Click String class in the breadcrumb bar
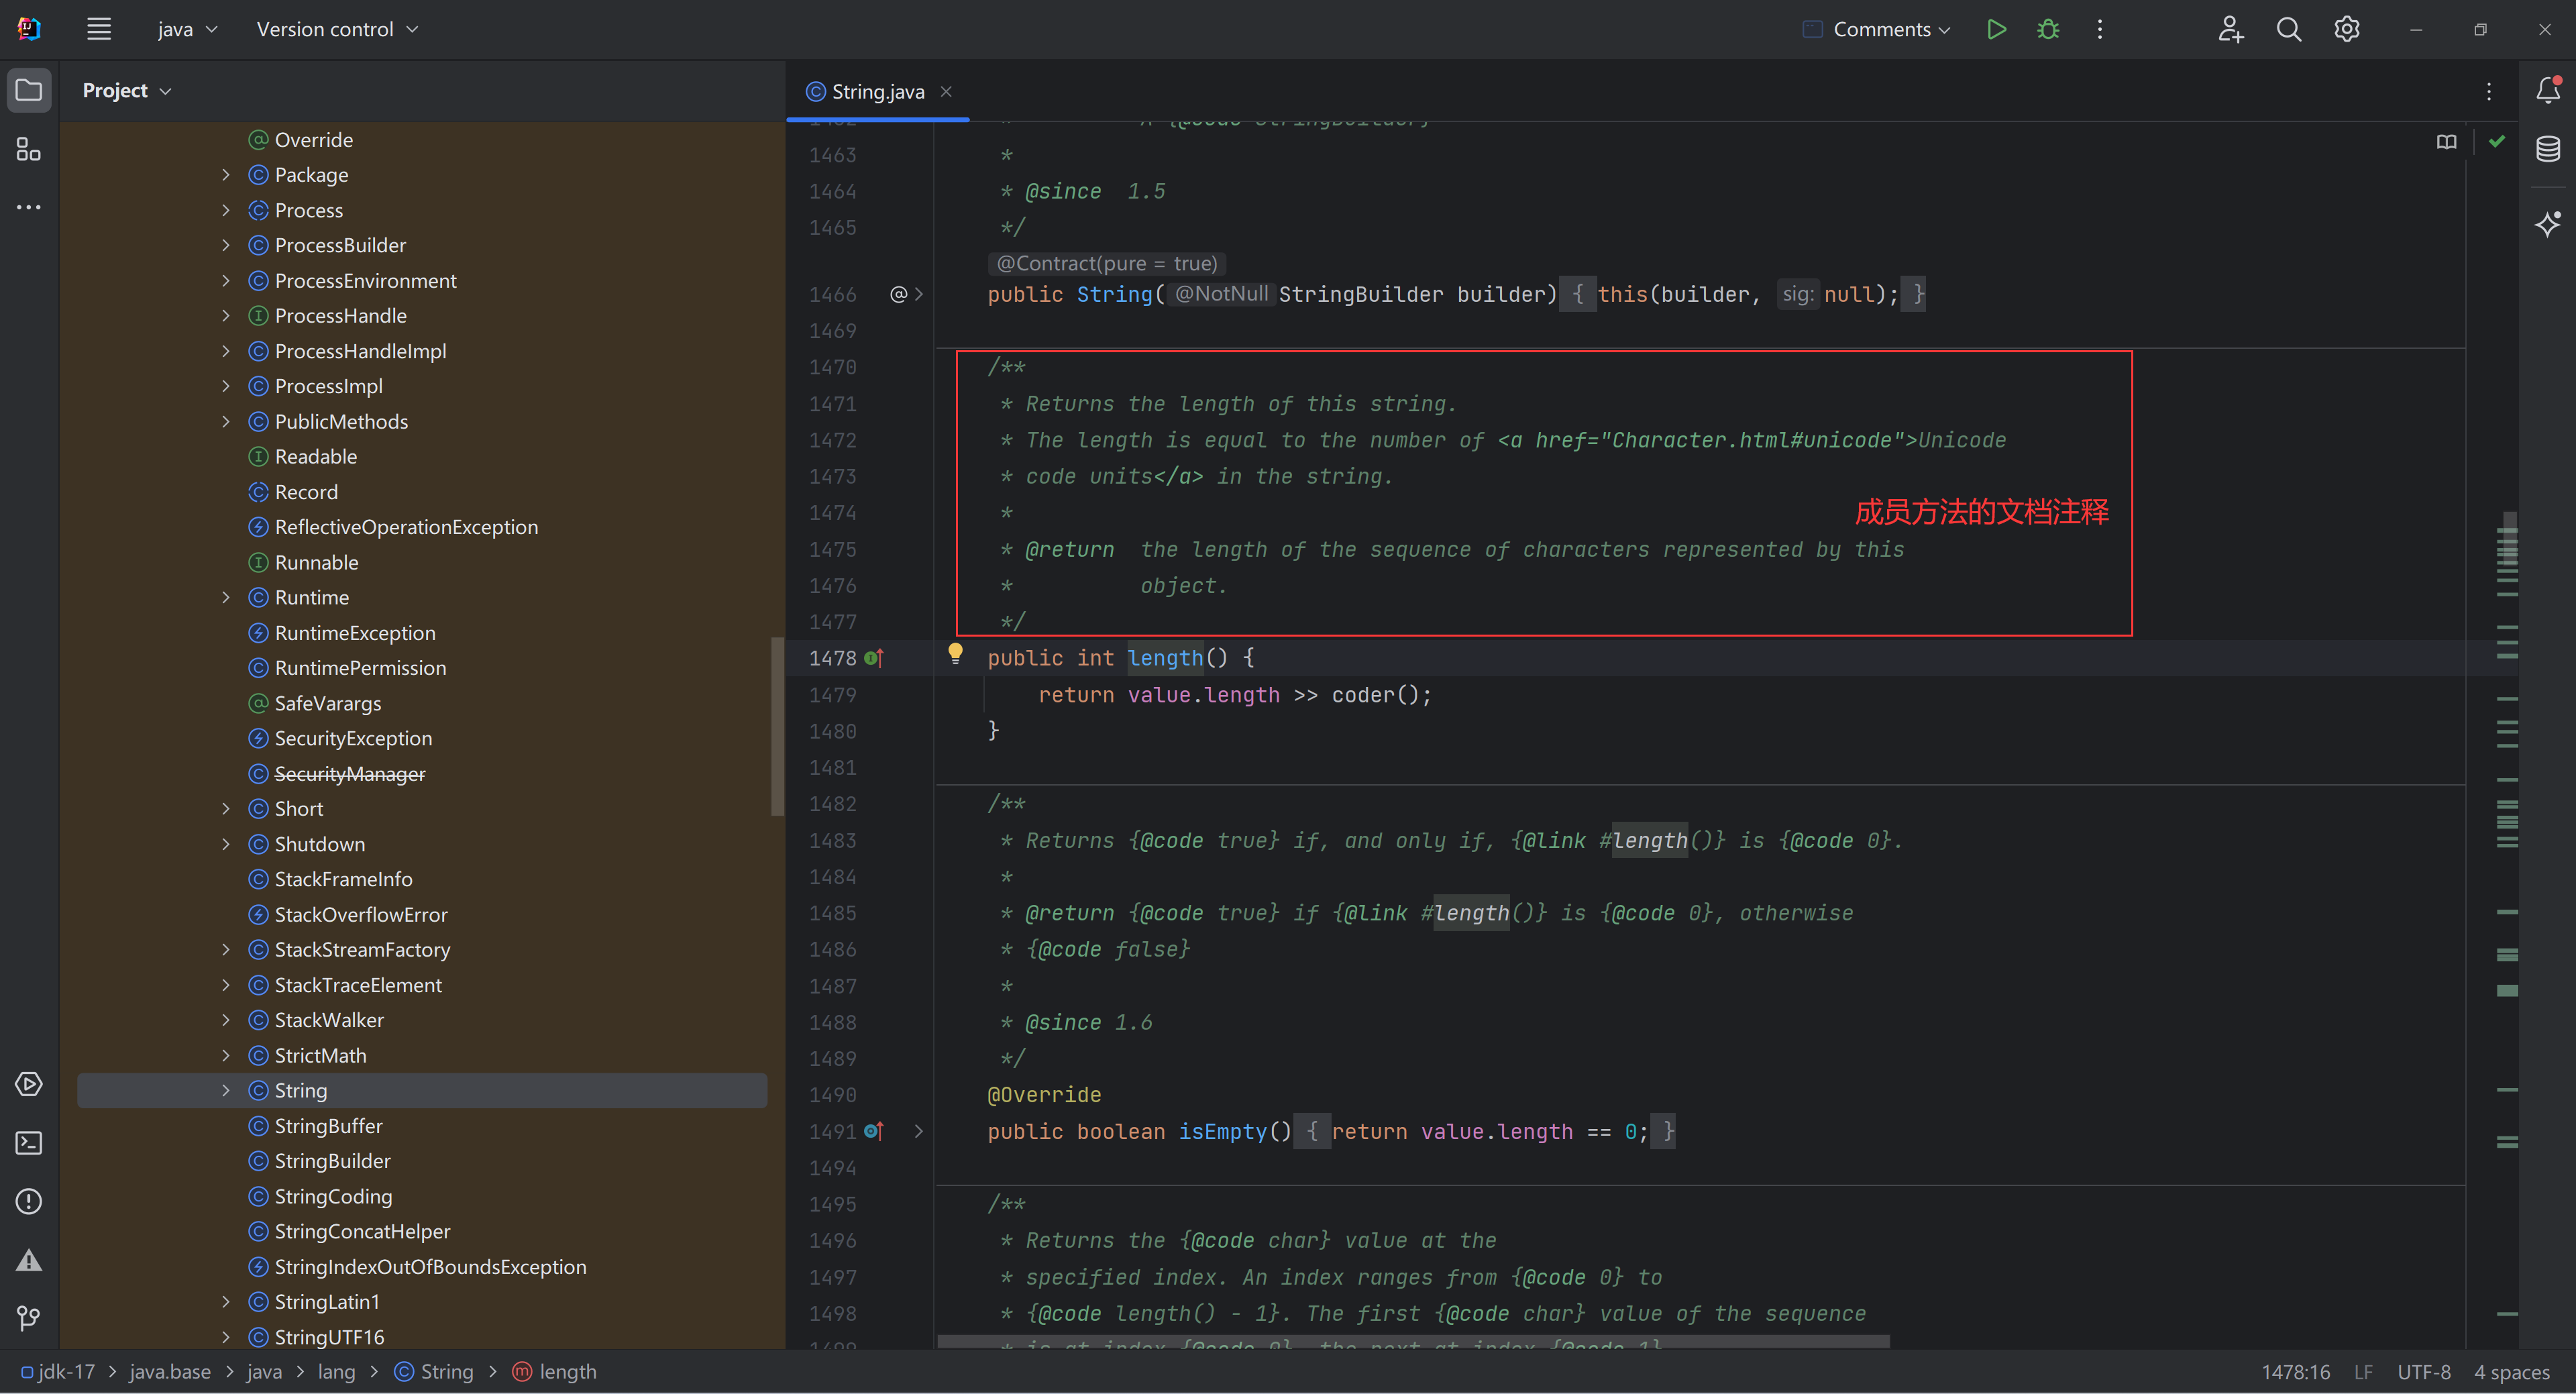Screen dimensions: 2576x1394 [x=434, y=1371]
